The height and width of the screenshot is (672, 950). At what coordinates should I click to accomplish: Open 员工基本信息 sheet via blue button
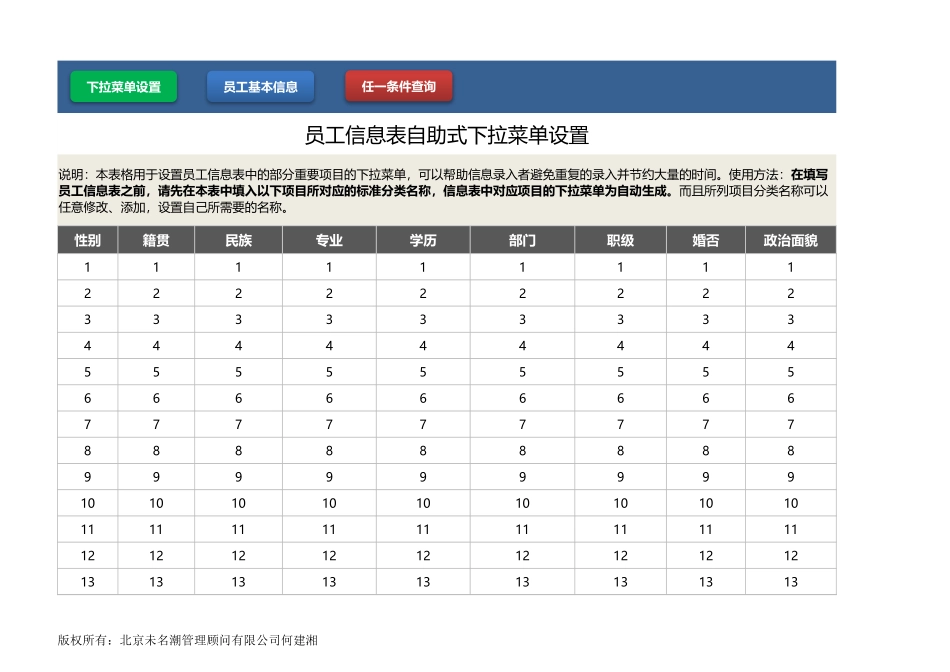(258, 86)
